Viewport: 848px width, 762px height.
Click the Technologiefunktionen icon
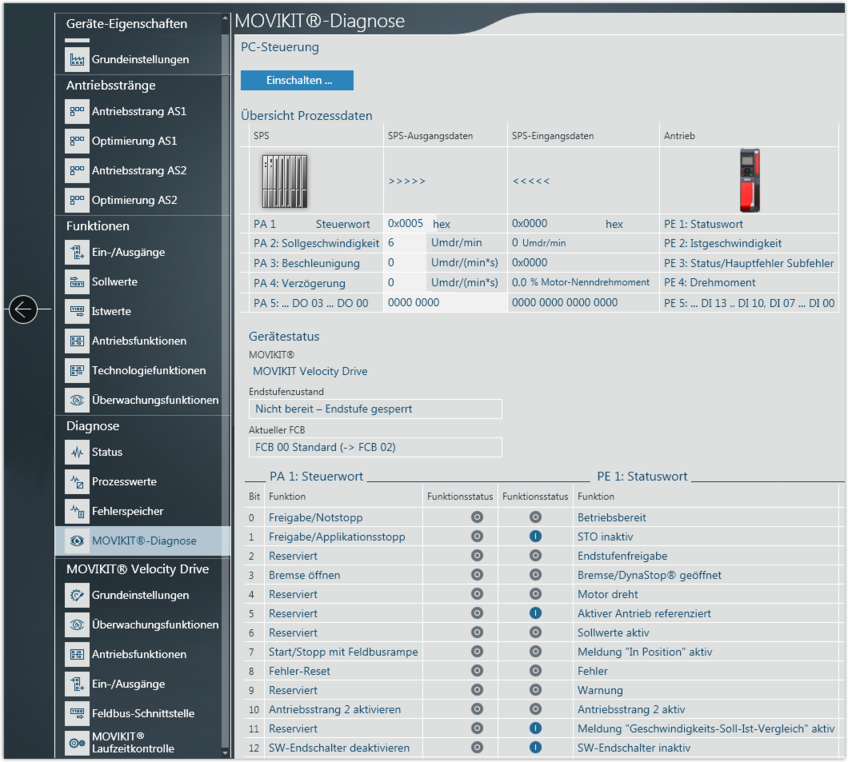coord(77,371)
